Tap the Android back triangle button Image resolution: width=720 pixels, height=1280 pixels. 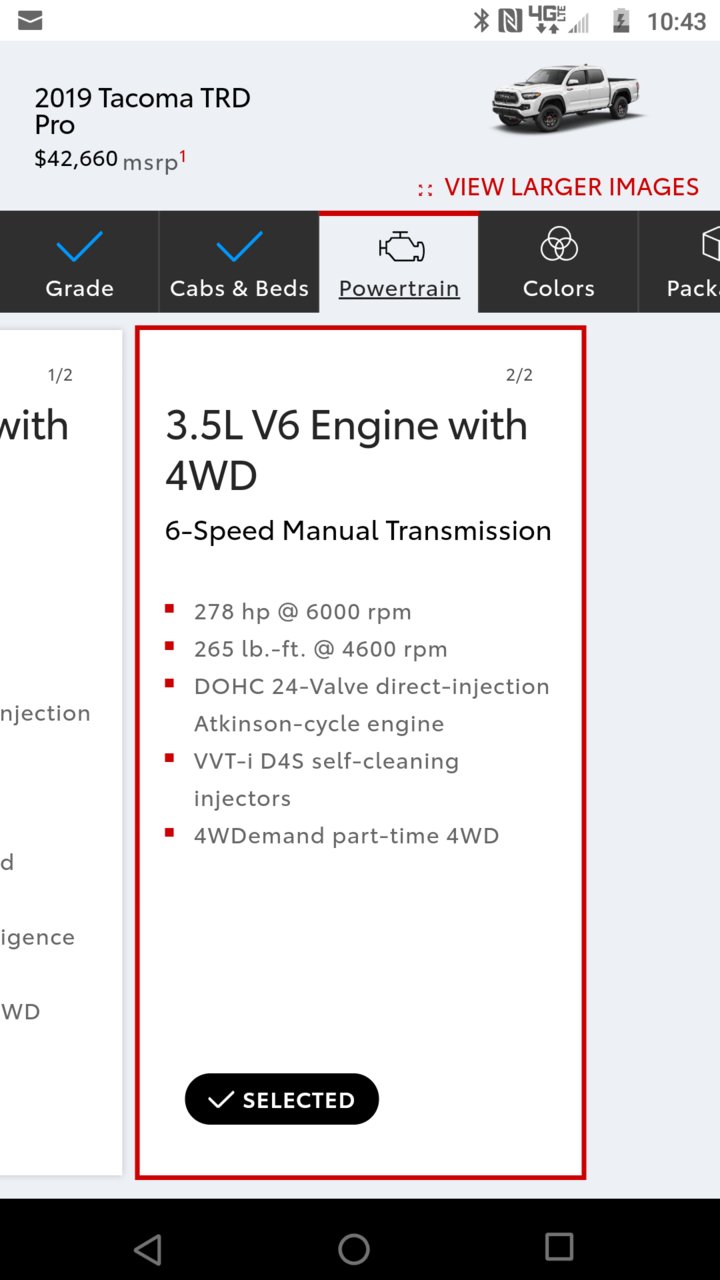[x=148, y=1248]
